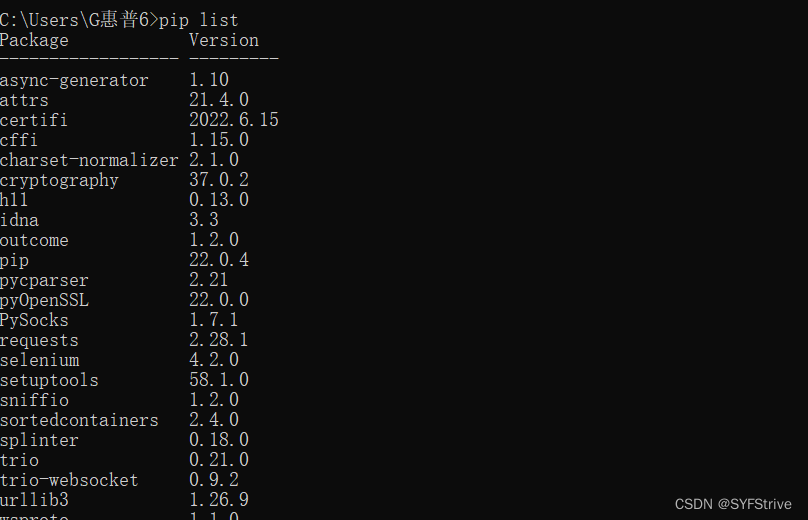This screenshot has width=808, height=520.
Task: Click the Package column header
Action: (x=34, y=40)
